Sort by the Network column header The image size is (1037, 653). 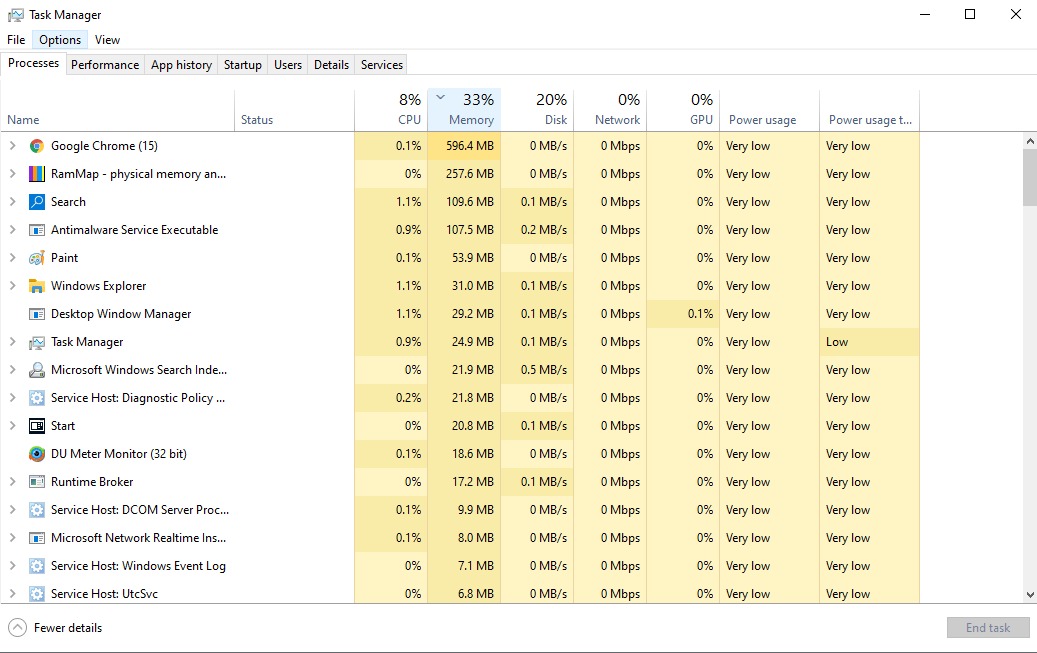[x=610, y=110]
